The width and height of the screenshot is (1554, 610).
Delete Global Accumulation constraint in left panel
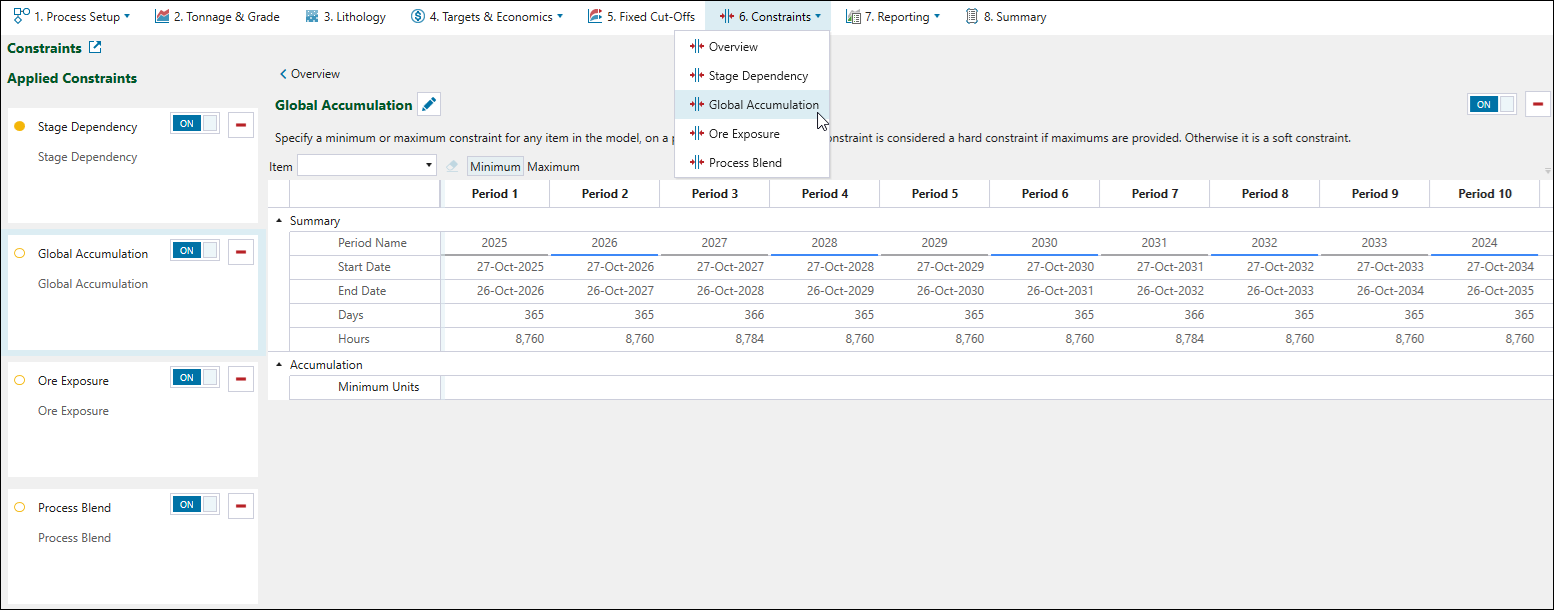click(241, 251)
